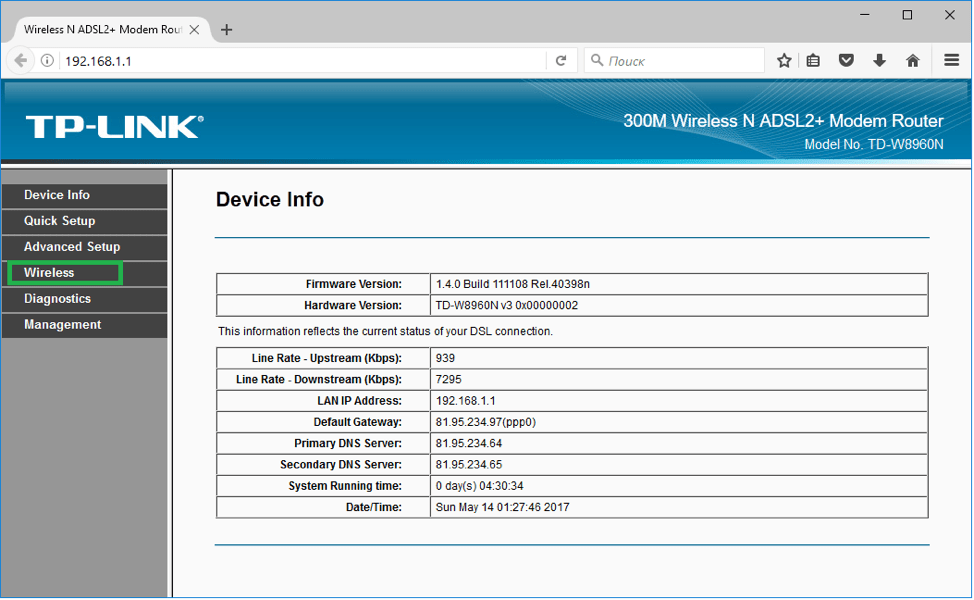The width and height of the screenshot is (974, 600).
Task: Reload the router page
Action: click(562, 61)
